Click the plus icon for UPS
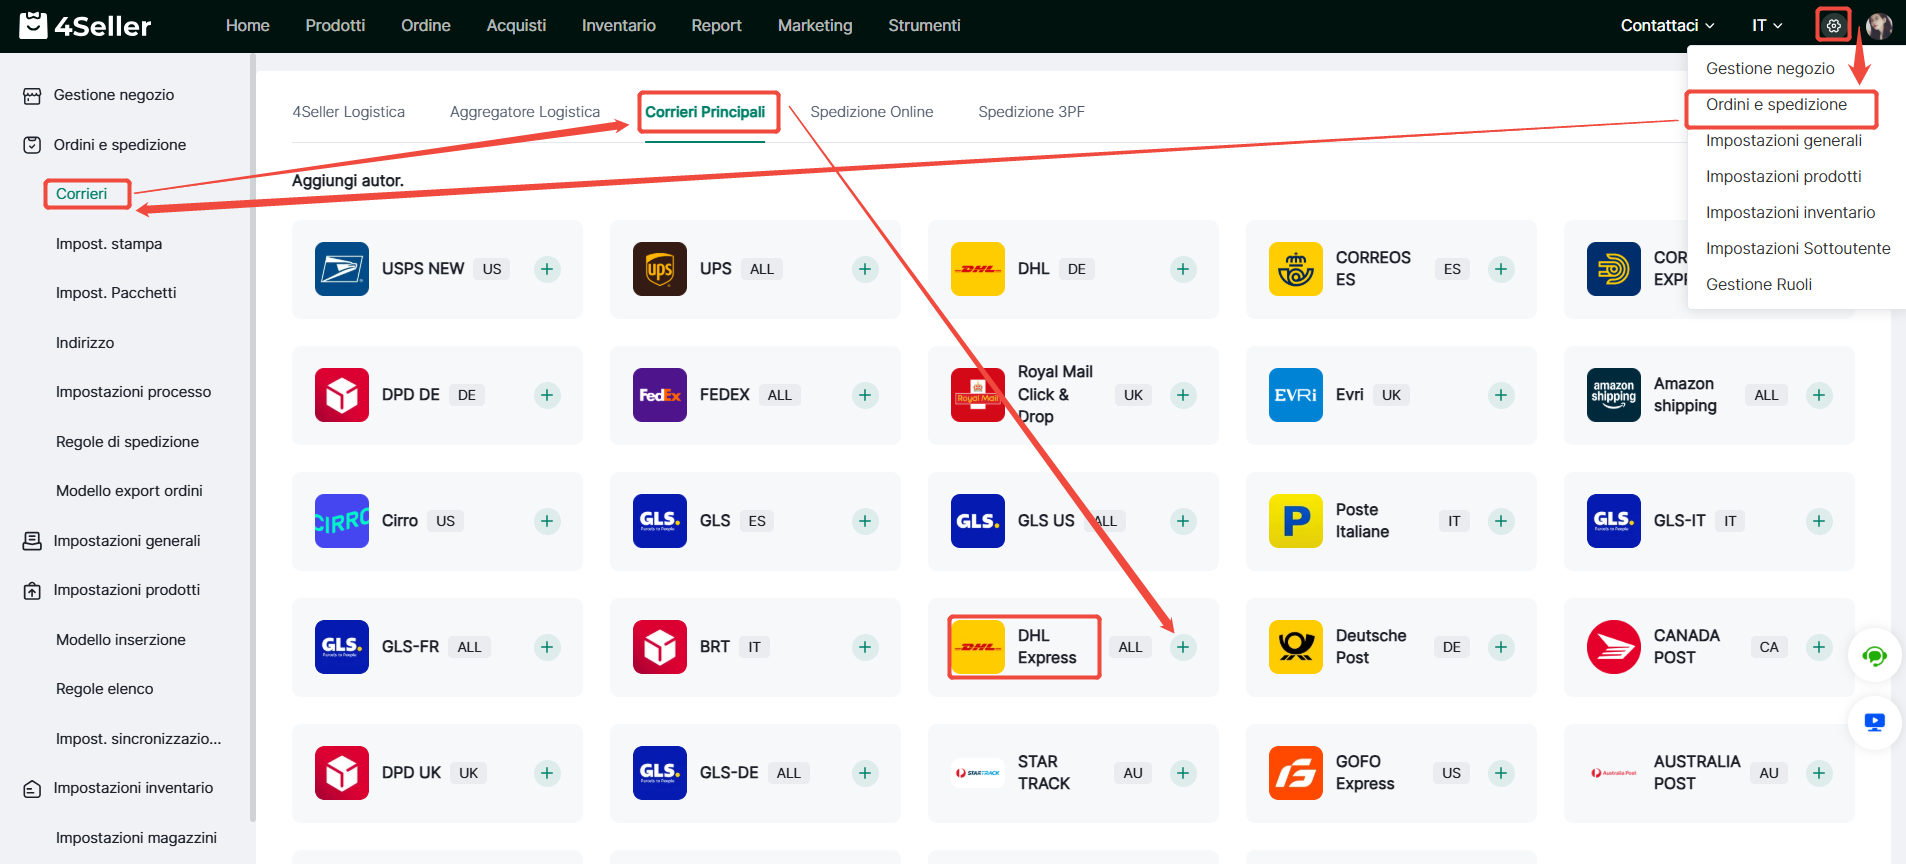 (864, 269)
